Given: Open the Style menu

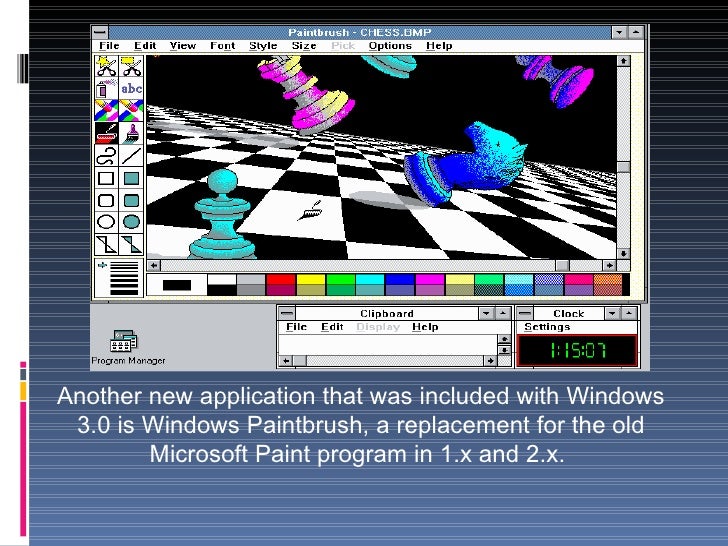Looking at the screenshot, I should tap(263, 46).
